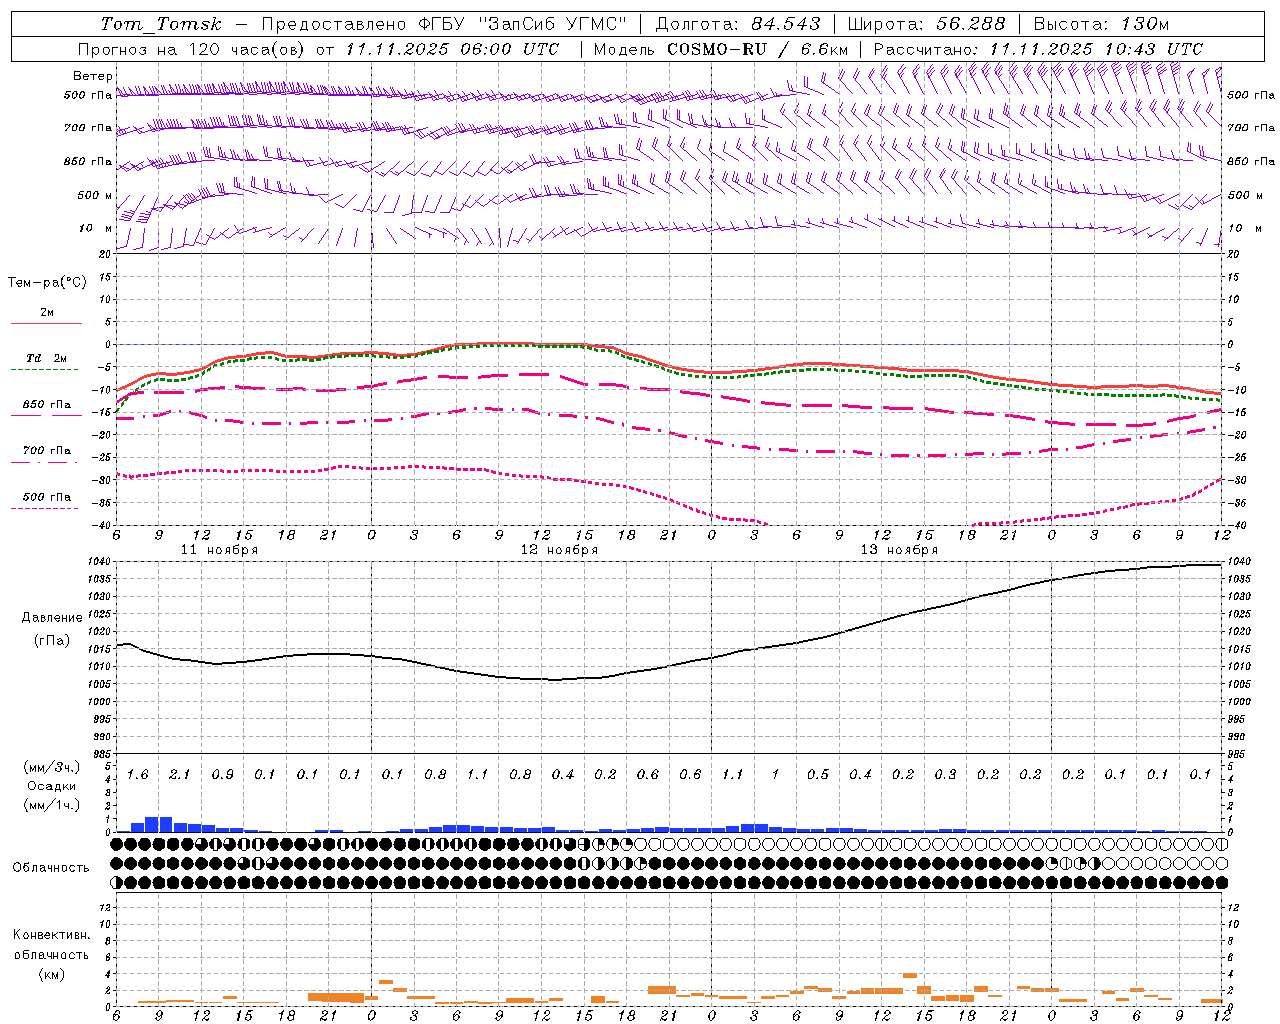Image resolution: width=1280 pixels, height=1024 pixels.
Task: Click the Тем-ра(°C) temperature panel label
Action: (47, 283)
